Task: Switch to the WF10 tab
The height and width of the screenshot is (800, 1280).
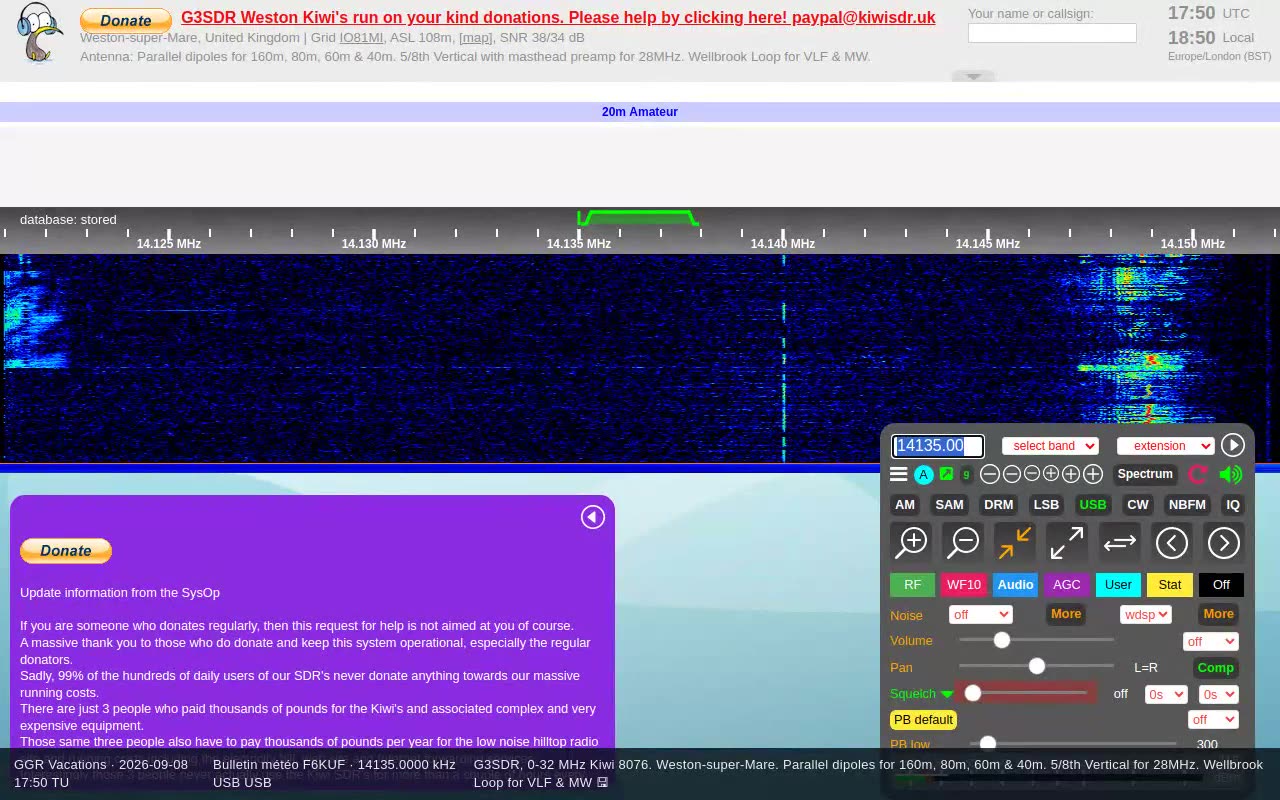Action: (x=964, y=585)
